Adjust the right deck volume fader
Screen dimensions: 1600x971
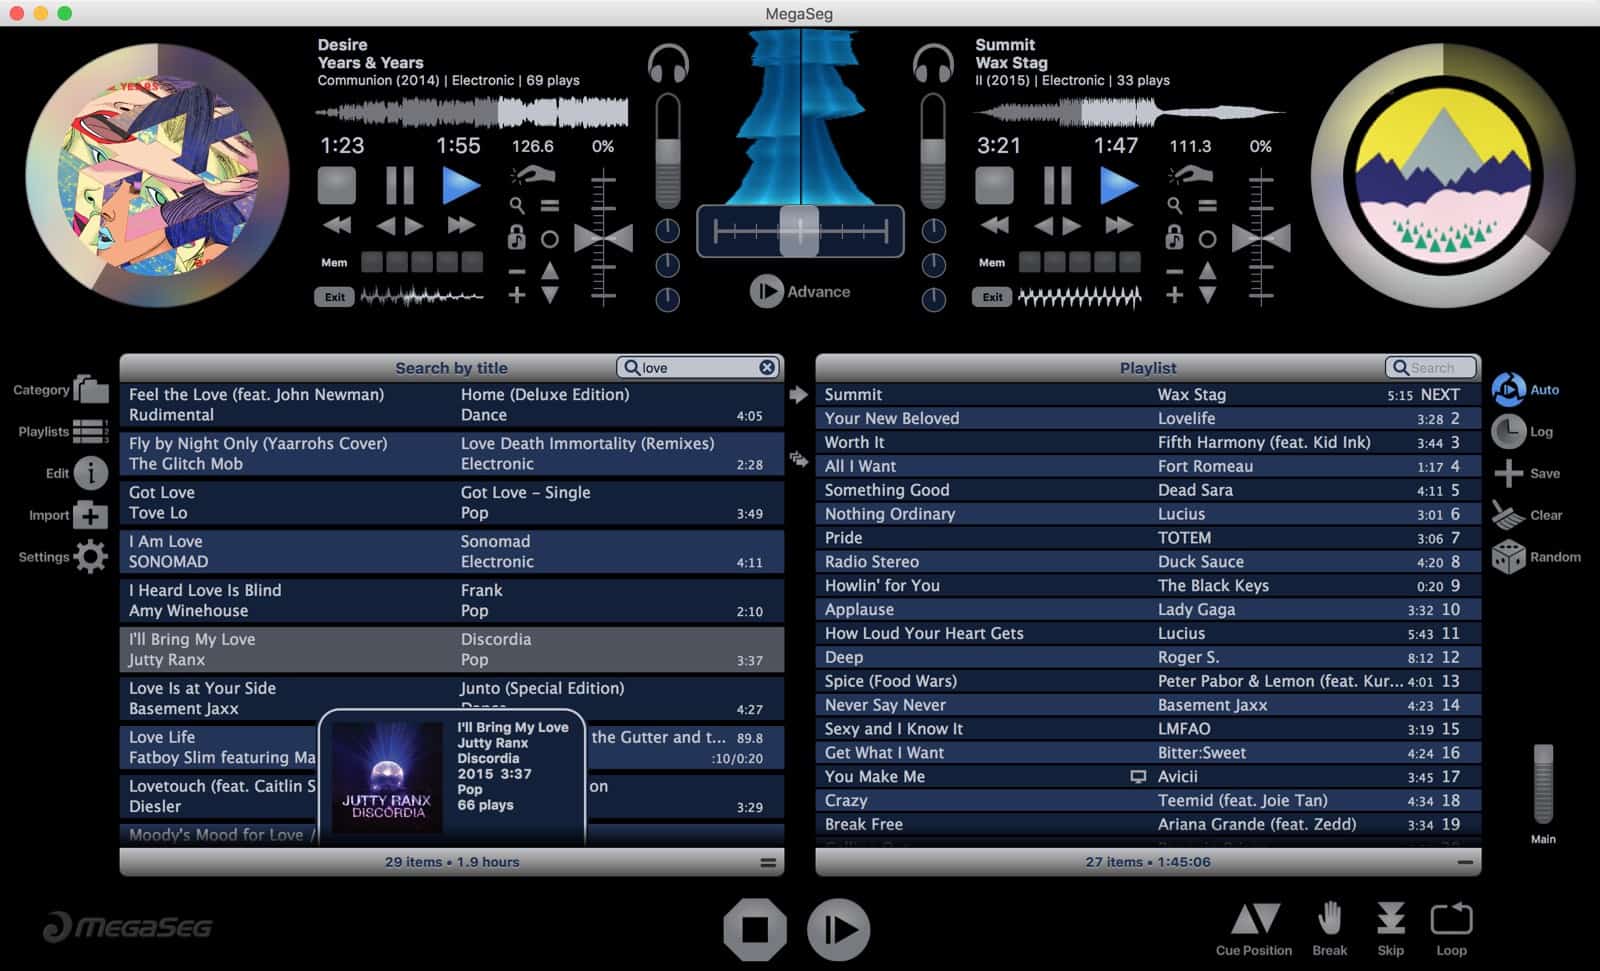[x=933, y=150]
